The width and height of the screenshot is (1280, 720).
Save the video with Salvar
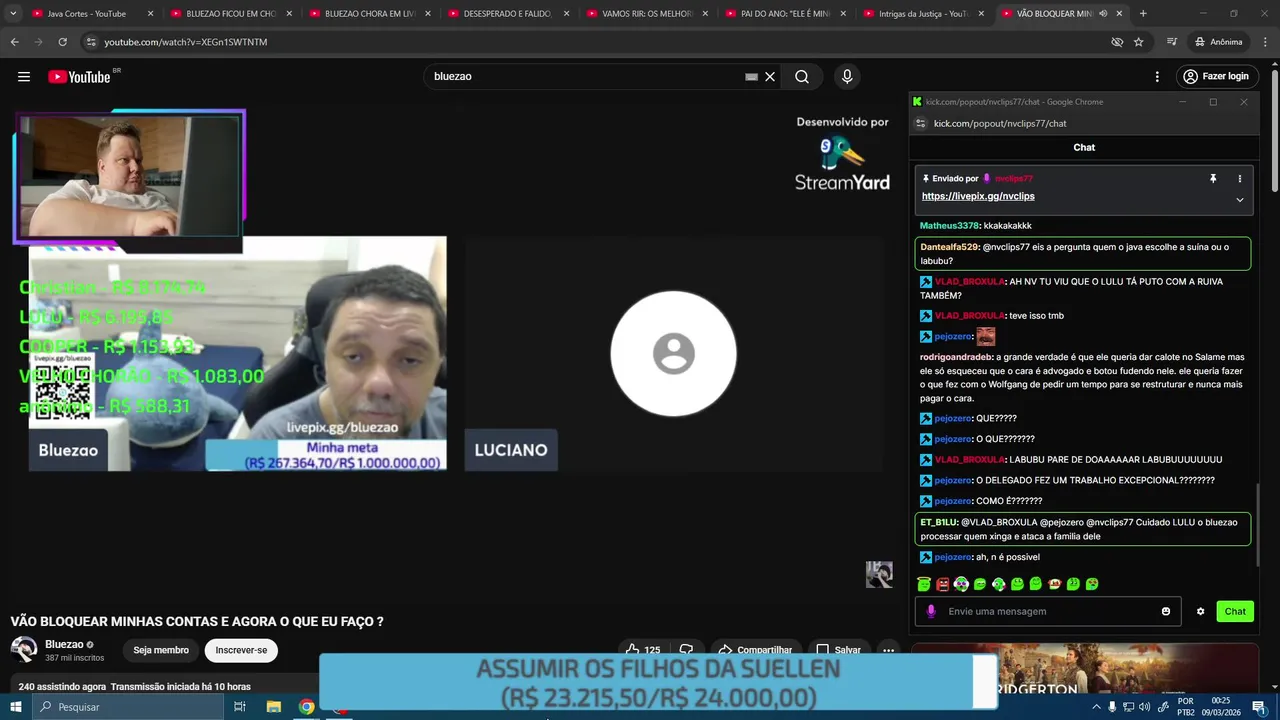click(838, 650)
